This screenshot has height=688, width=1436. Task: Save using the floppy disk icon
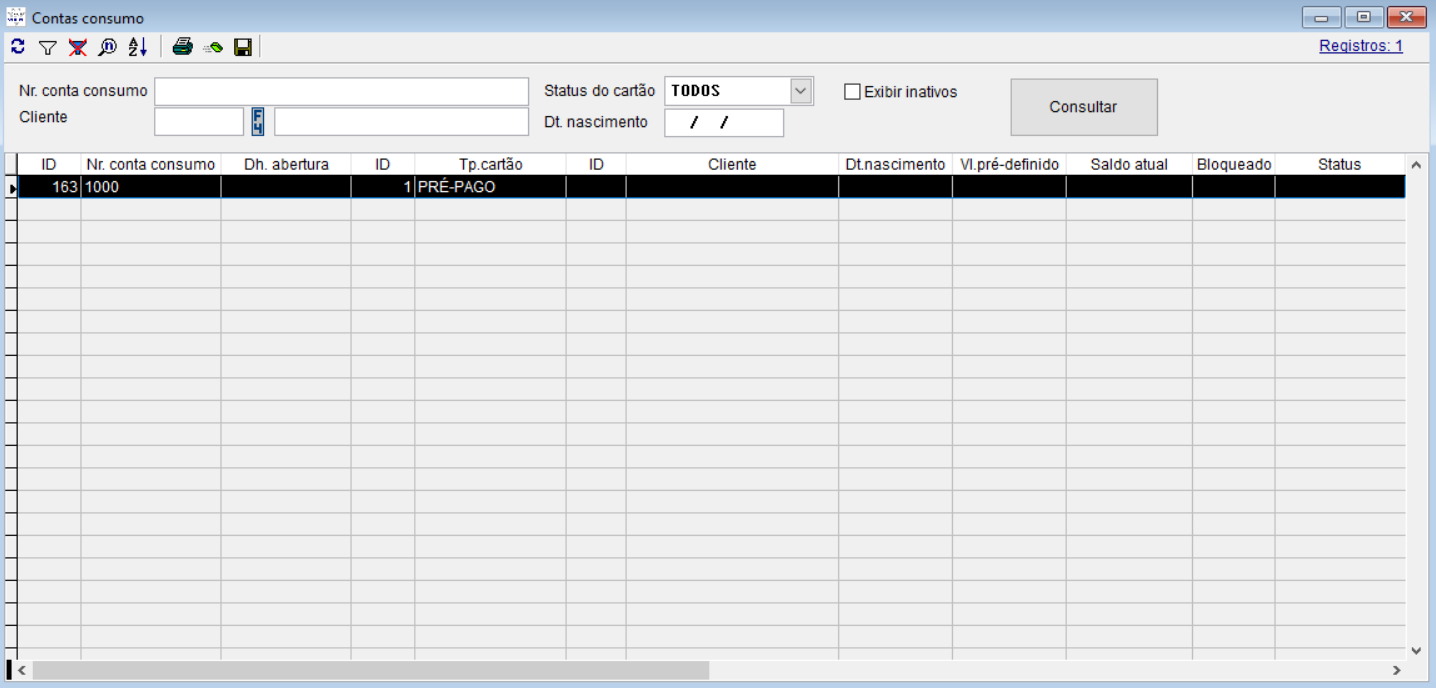(242, 47)
